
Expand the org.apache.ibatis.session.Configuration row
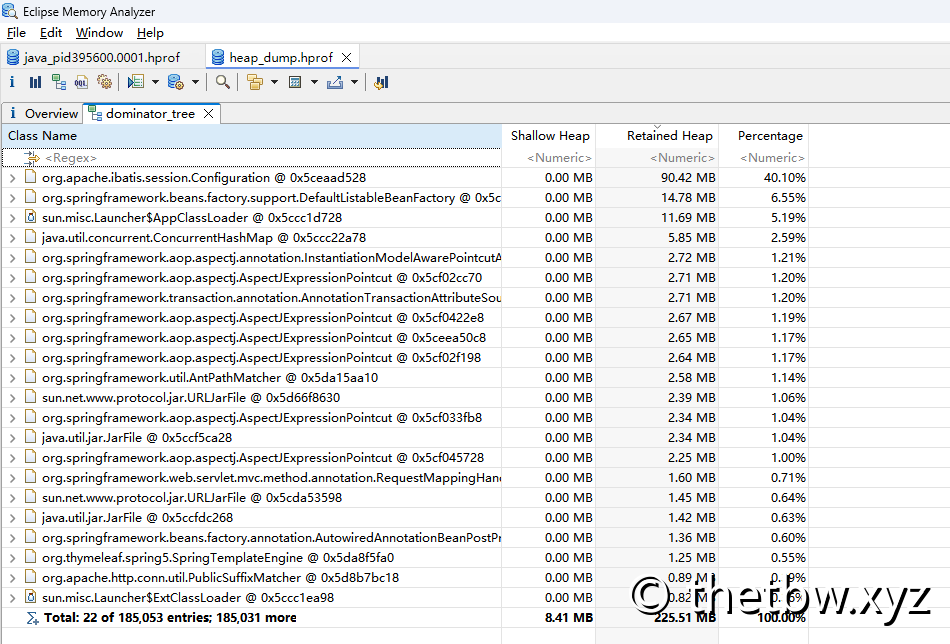(x=12, y=178)
